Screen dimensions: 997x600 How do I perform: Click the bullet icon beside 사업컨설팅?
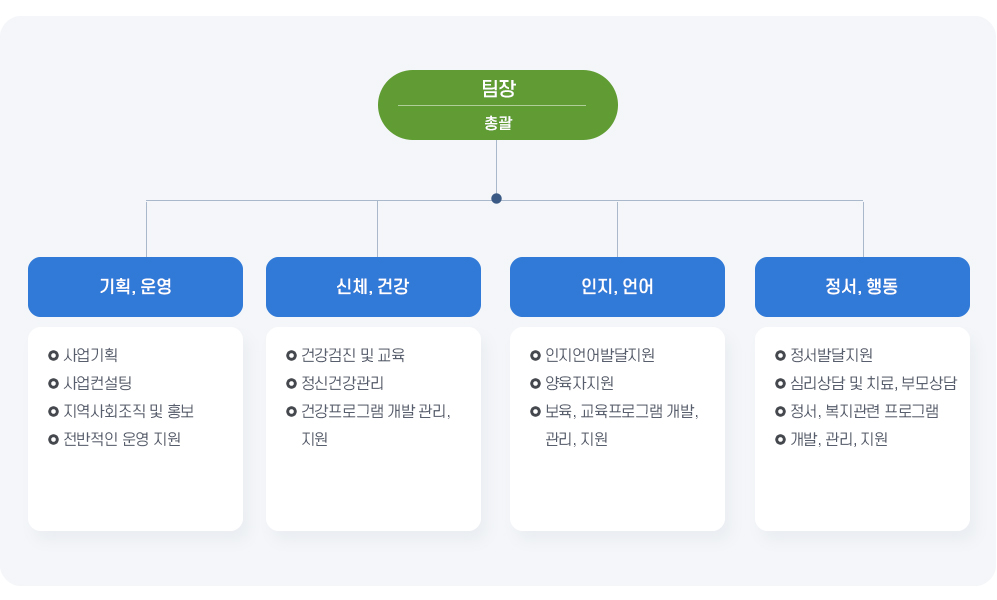(x=53, y=383)
